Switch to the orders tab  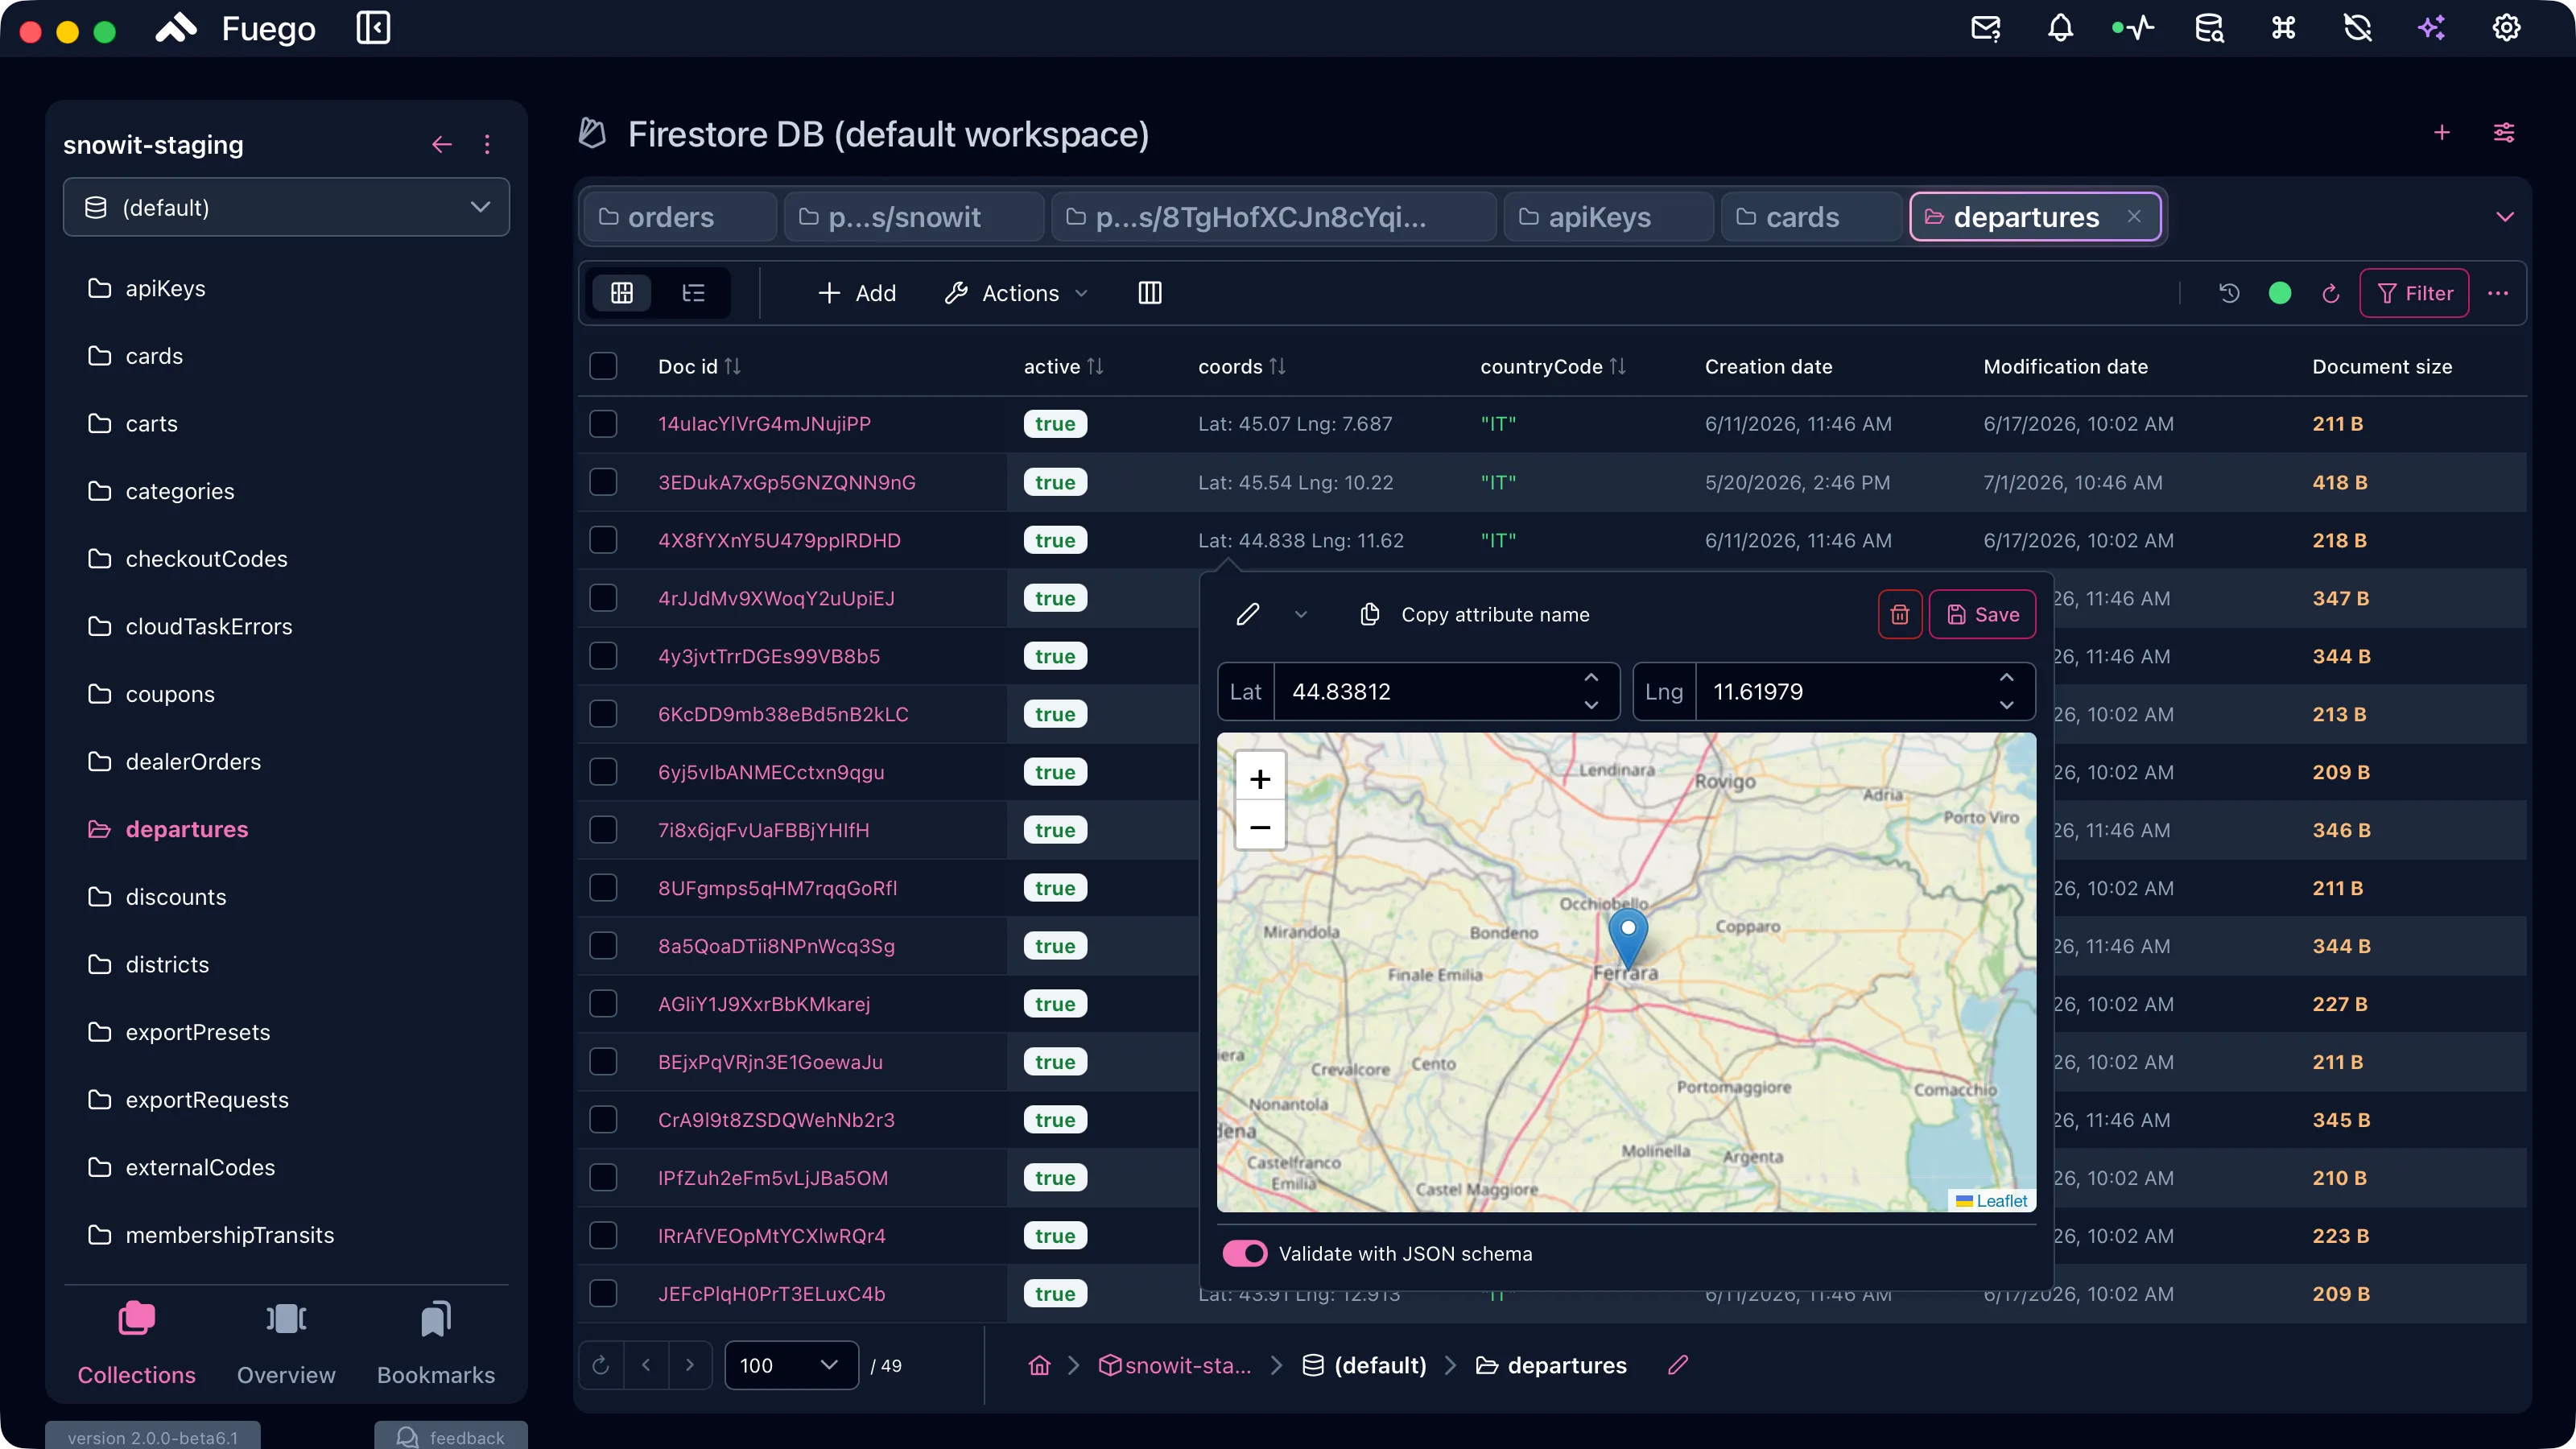[x=679, y=217]
